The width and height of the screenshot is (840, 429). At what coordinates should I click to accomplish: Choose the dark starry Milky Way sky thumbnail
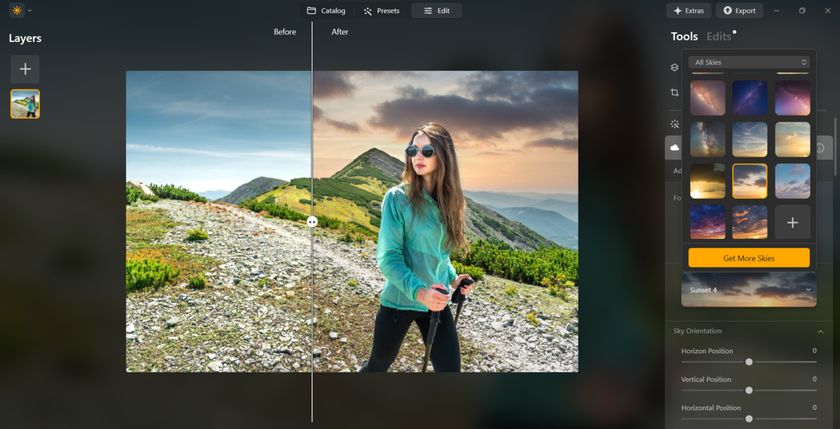708,139
